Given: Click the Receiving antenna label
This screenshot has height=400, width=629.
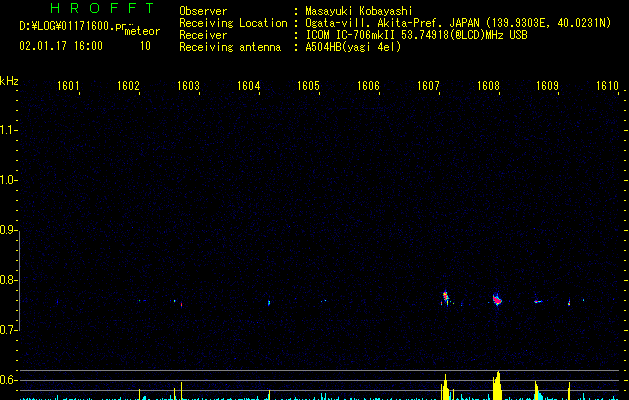Looking at the screenshot, I should [x=230, y=47].
